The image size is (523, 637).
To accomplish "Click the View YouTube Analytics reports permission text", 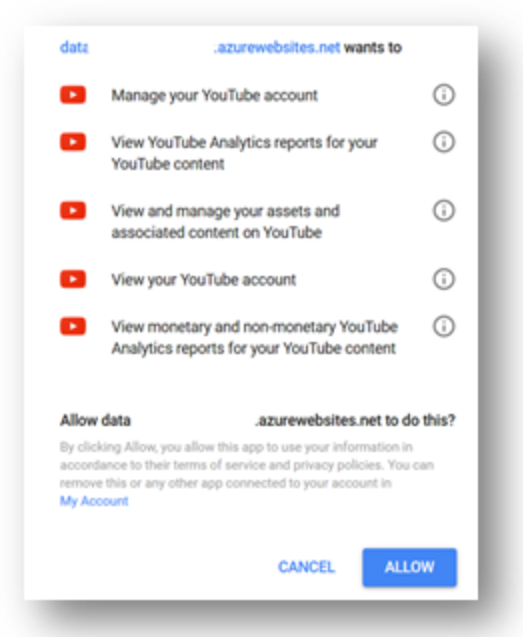I will 244,153.
